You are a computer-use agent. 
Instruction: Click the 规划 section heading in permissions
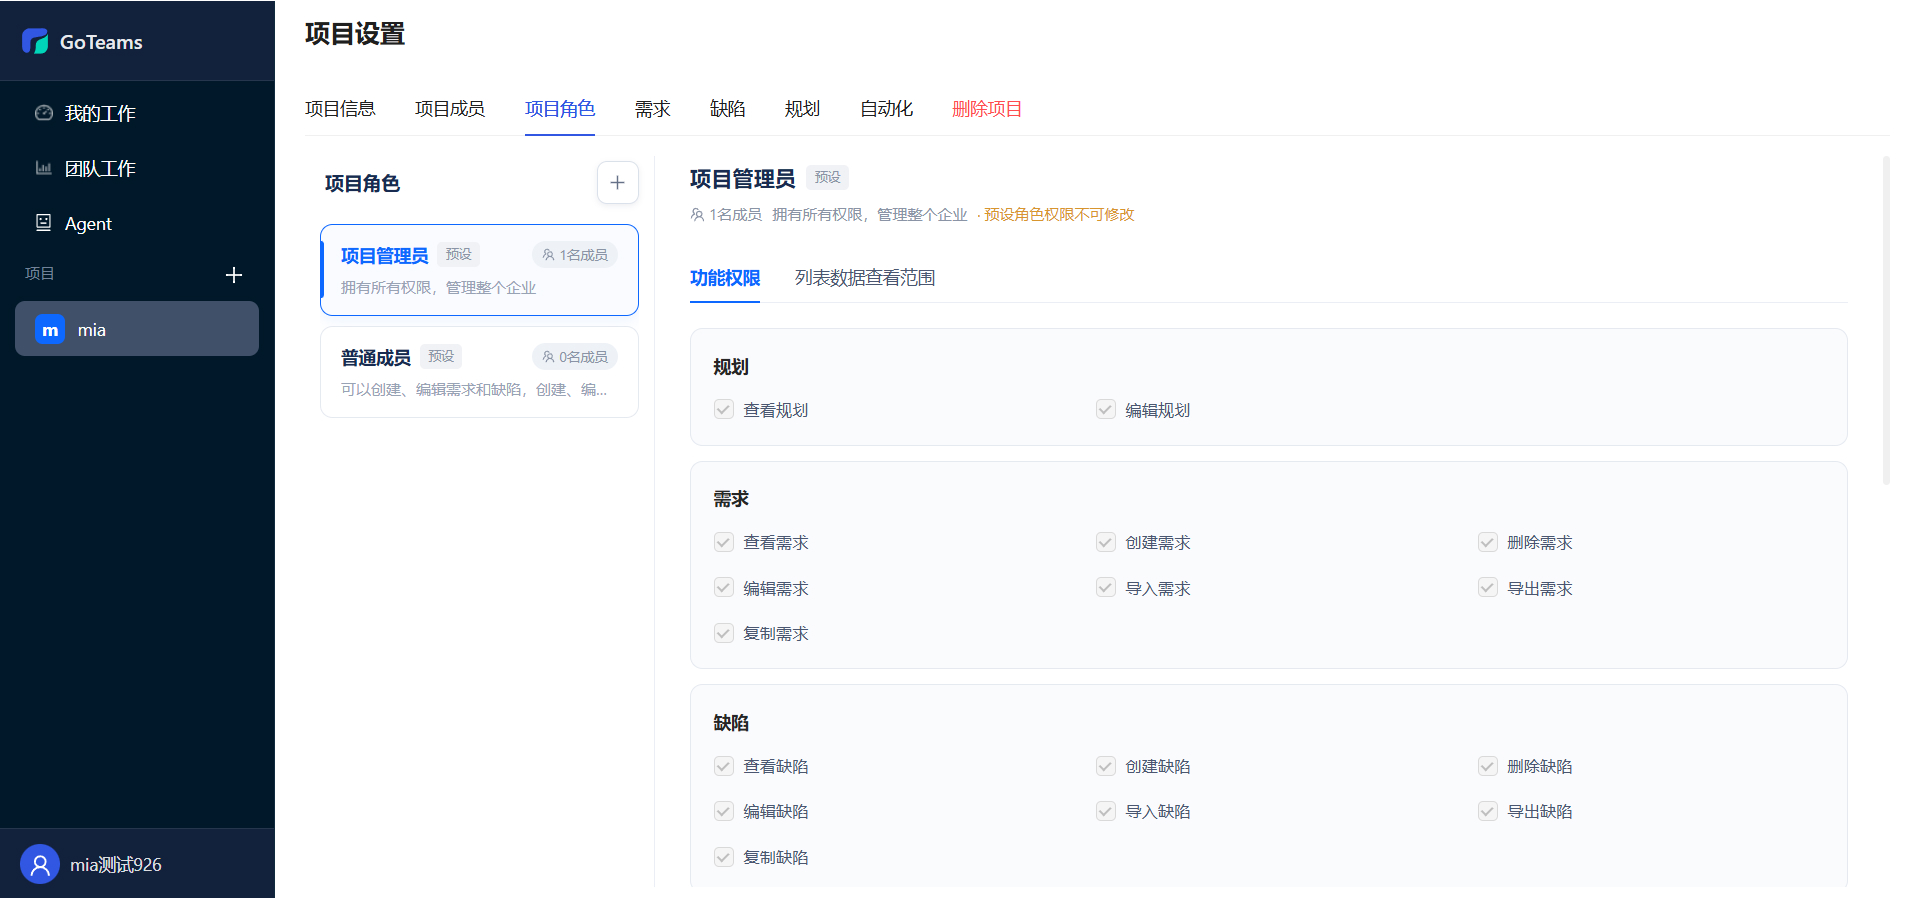pyautogui.click(x=731, y=367)
